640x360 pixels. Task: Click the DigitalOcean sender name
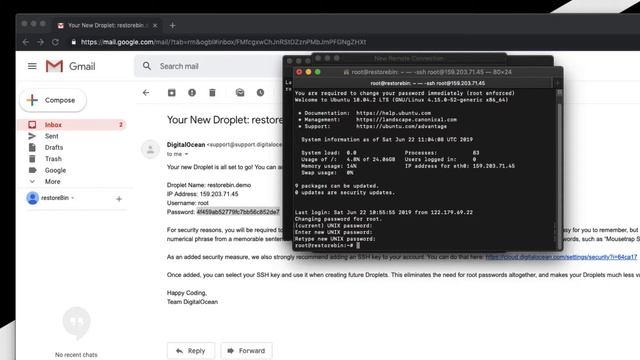click(186, 144)
